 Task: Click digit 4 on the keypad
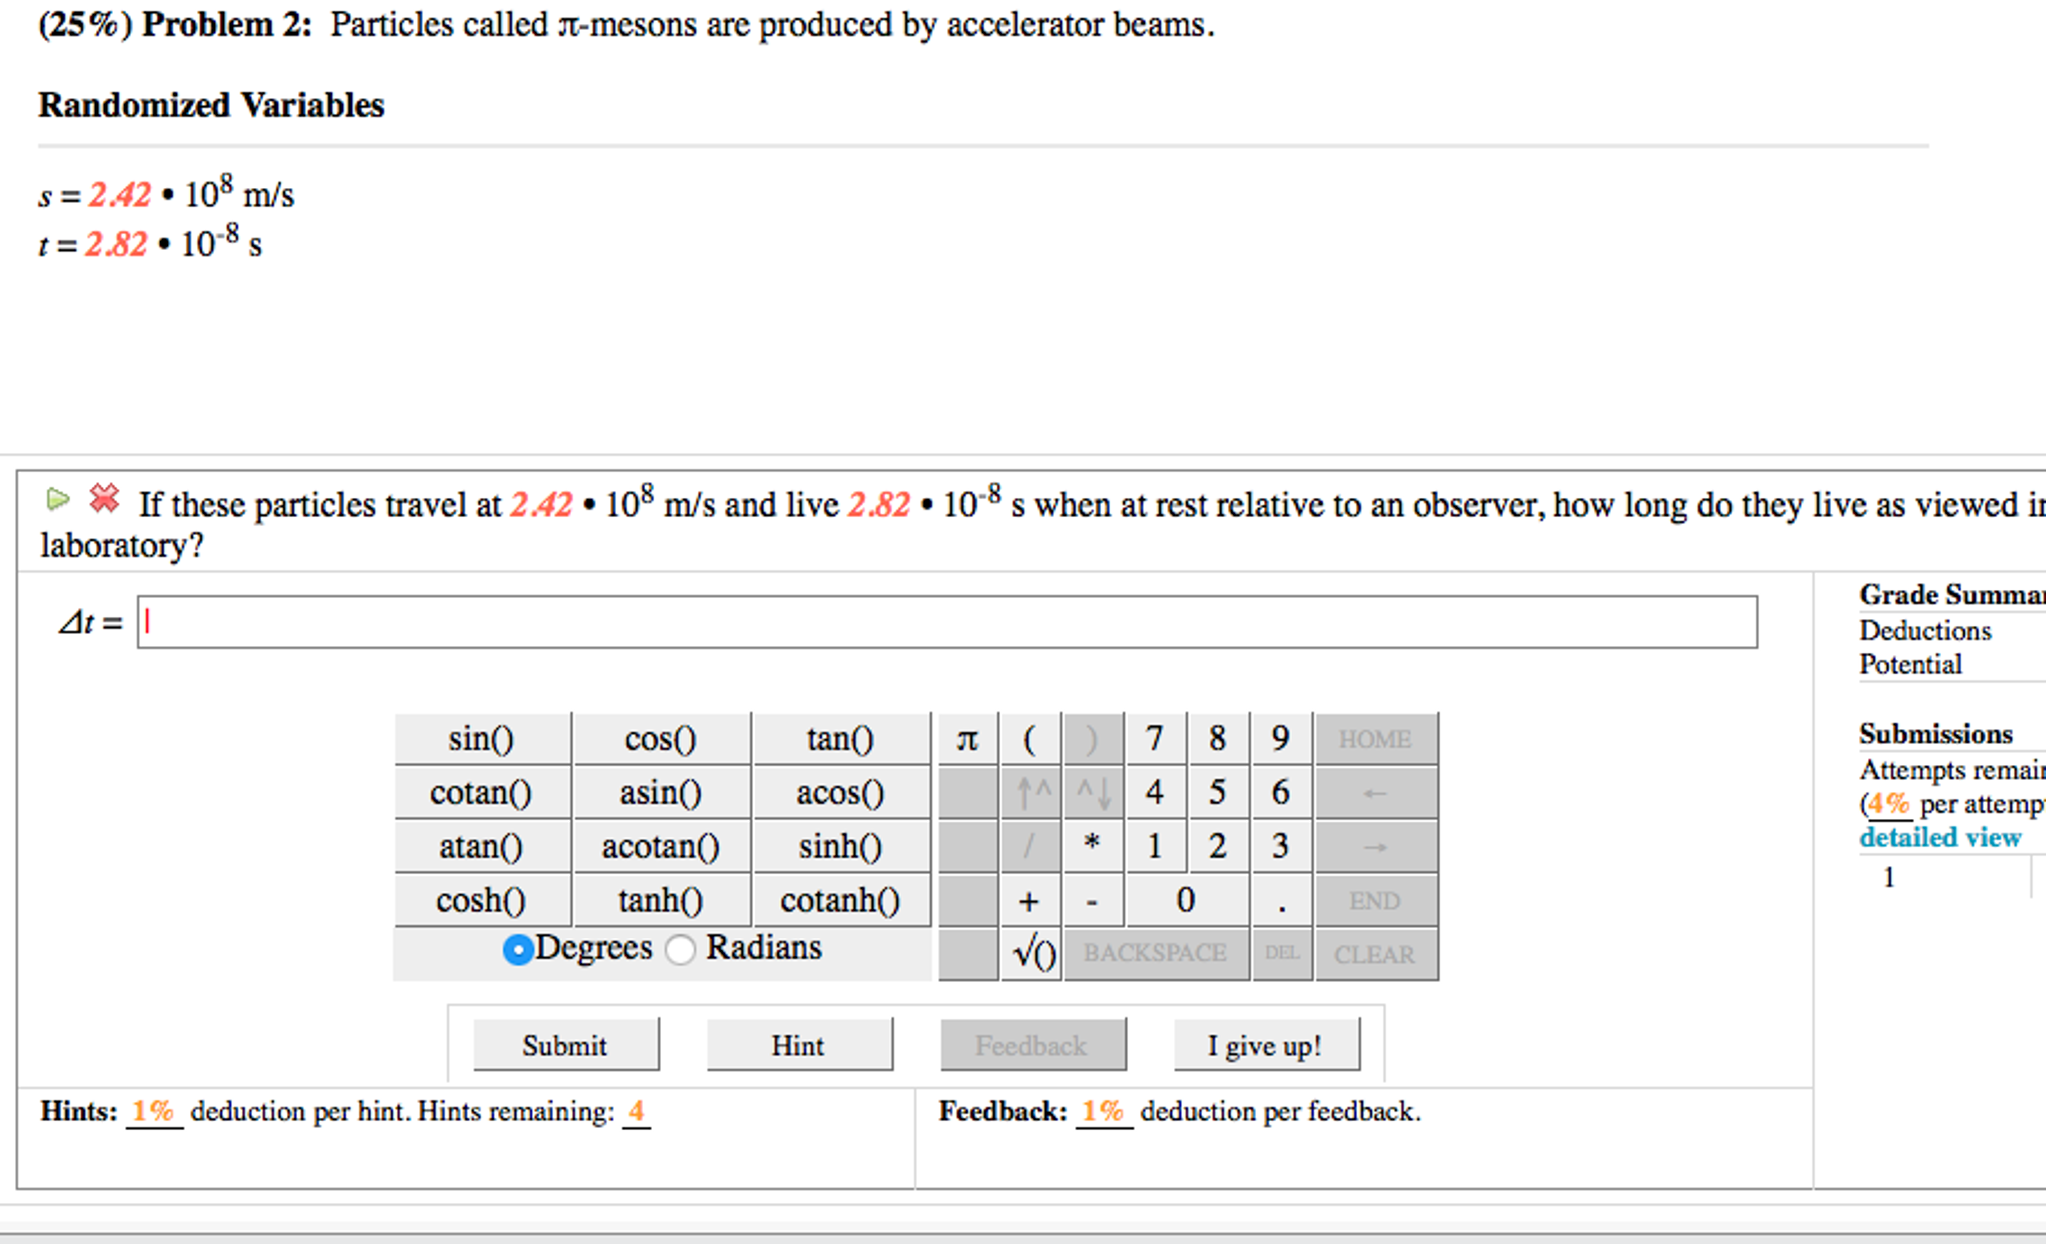(1156, 793)
